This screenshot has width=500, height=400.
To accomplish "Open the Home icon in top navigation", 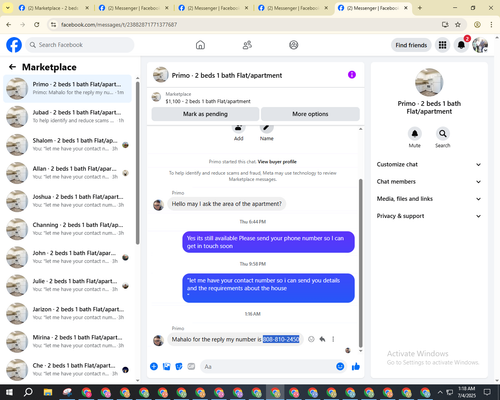I will [x=200, y=45].
